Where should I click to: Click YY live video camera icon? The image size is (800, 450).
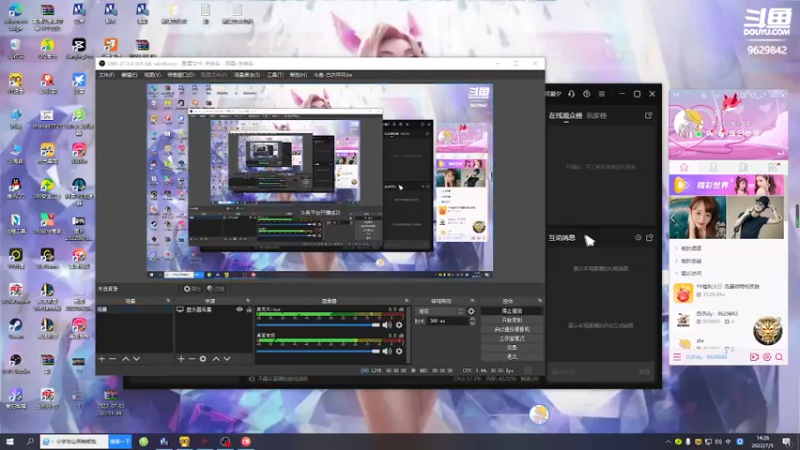point(755,357)
